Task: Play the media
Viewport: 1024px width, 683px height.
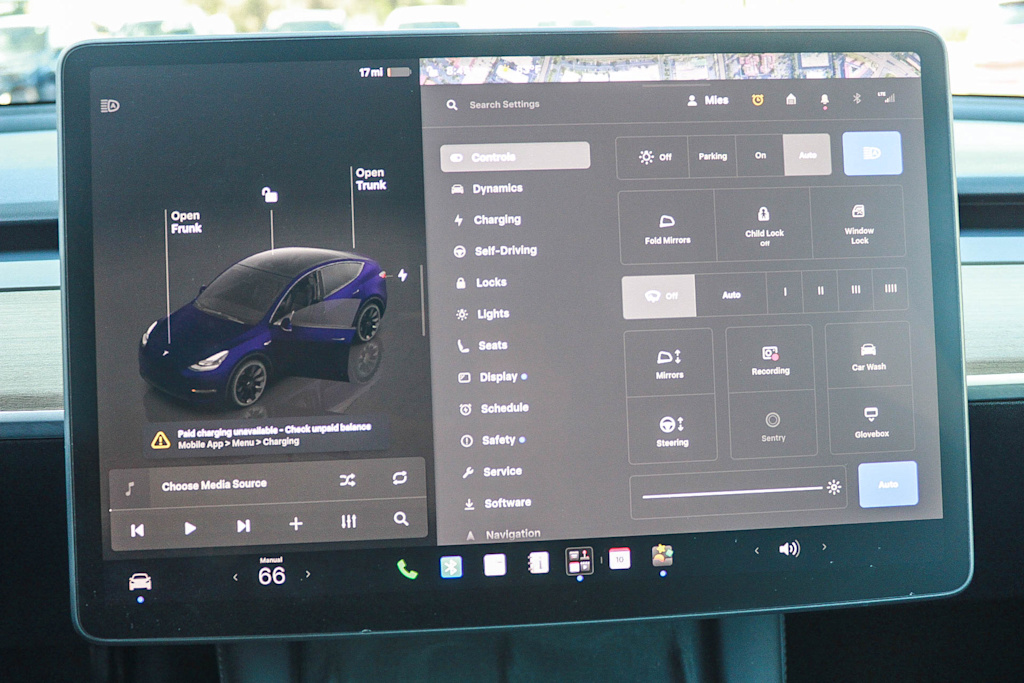Action: 190,528
